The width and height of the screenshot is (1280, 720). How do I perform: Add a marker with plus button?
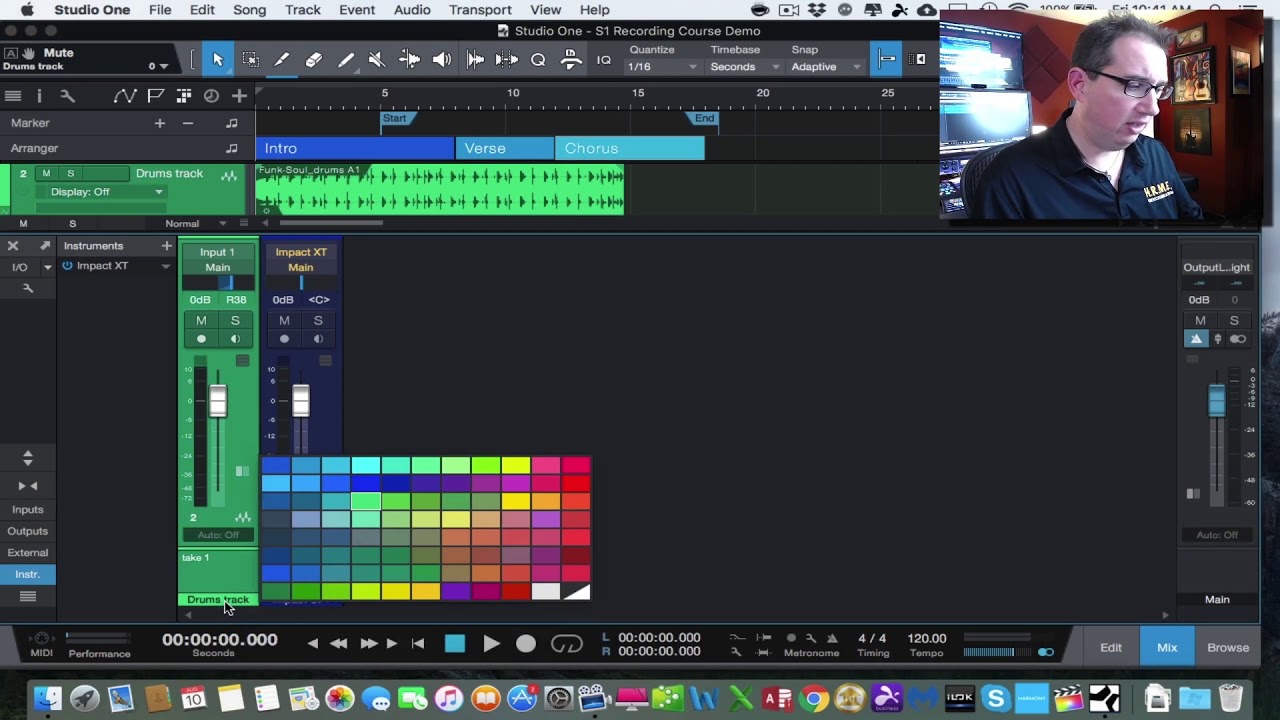(159, 123)
